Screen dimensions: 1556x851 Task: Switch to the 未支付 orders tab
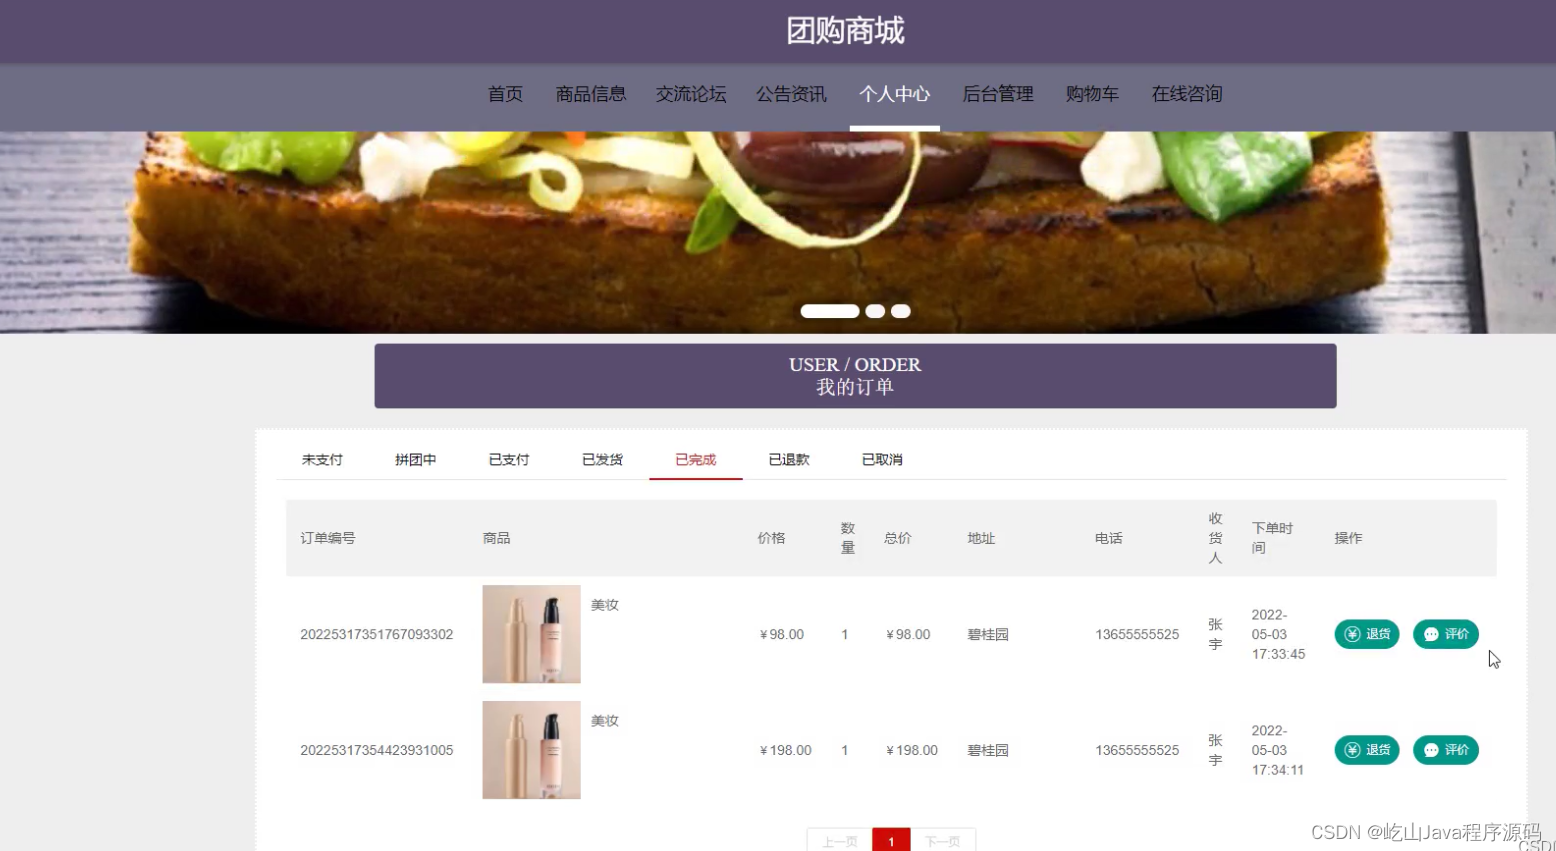click(322, 460)
